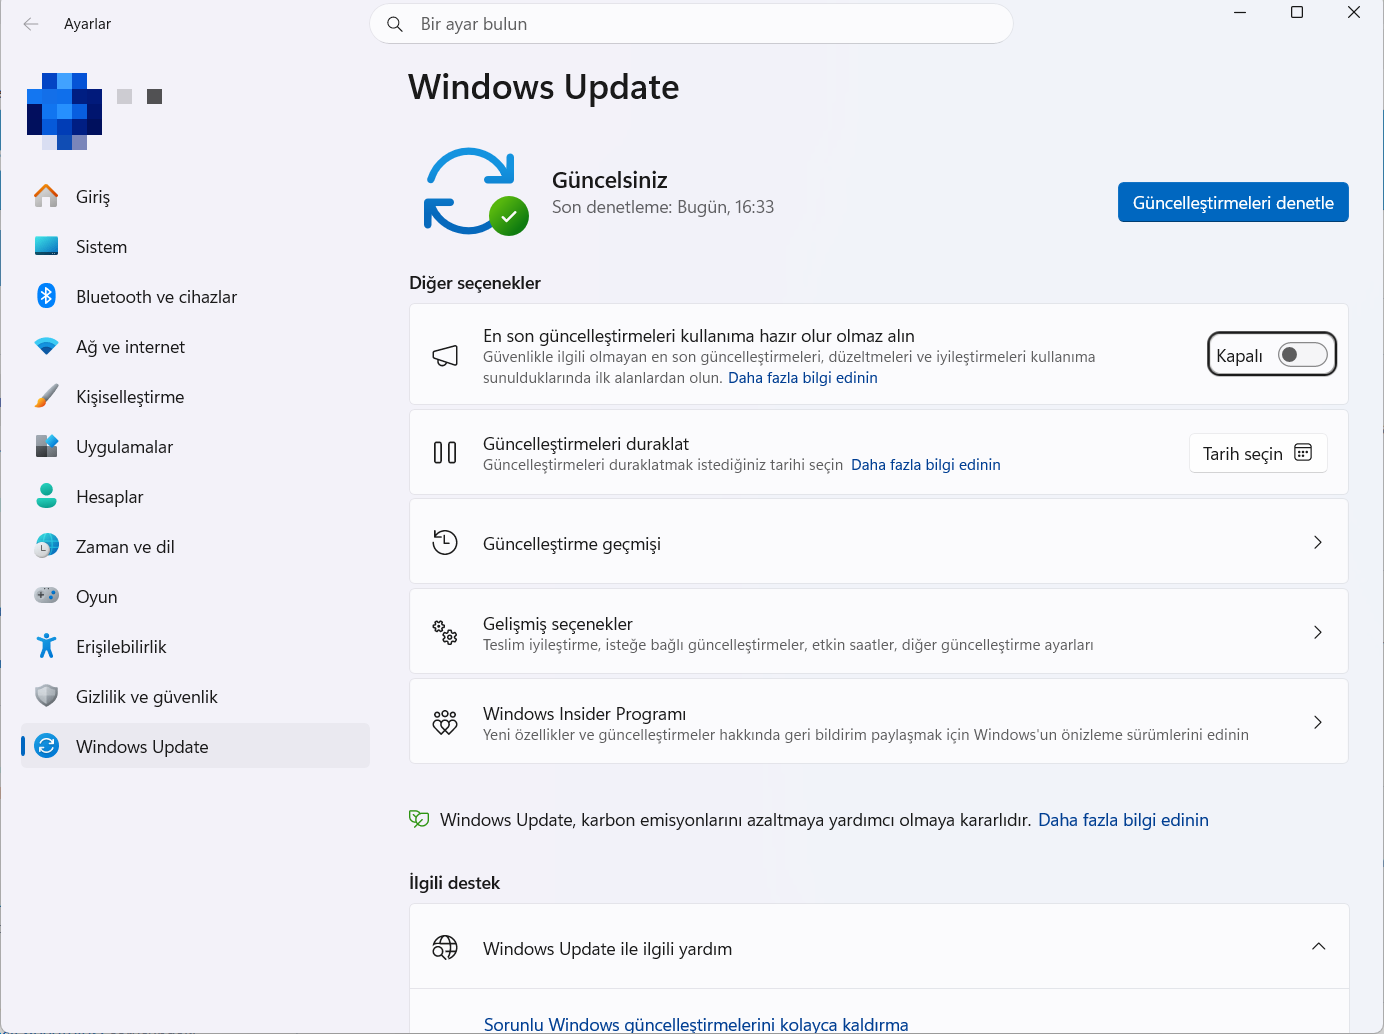Click the gamepad icon for Oyun

[46, 596]
